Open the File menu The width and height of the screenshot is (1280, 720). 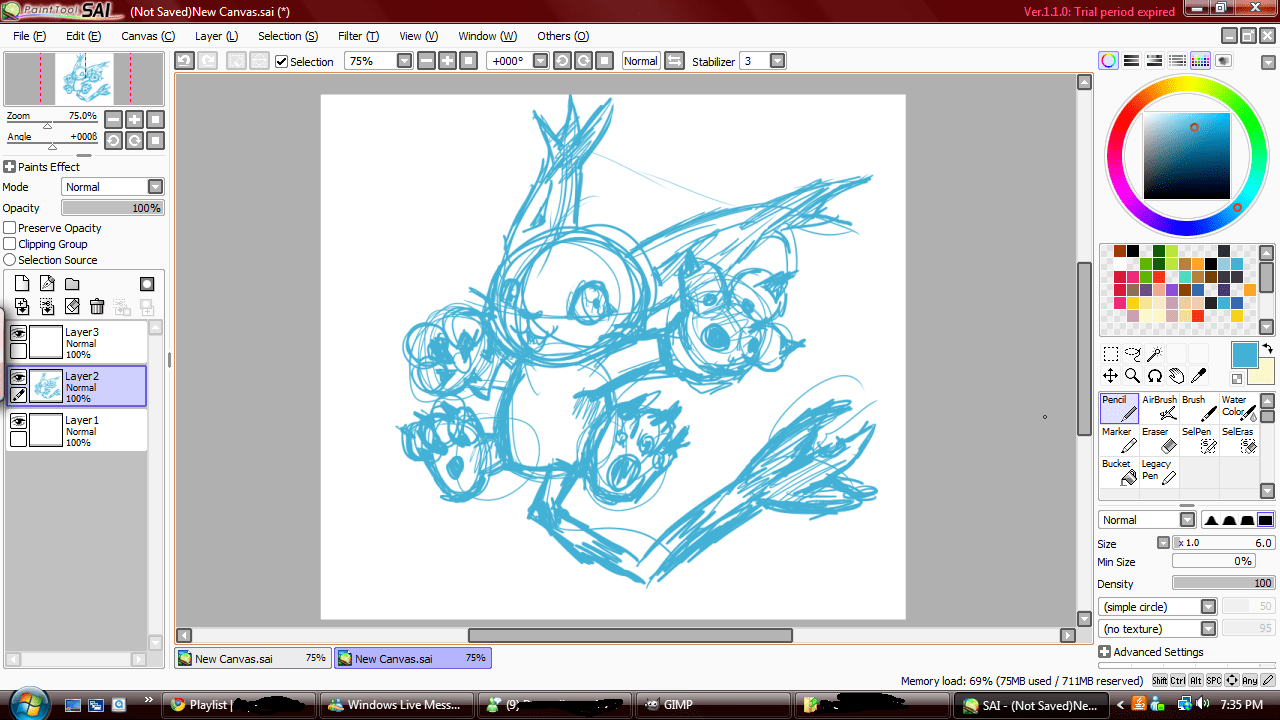point(29,36)
